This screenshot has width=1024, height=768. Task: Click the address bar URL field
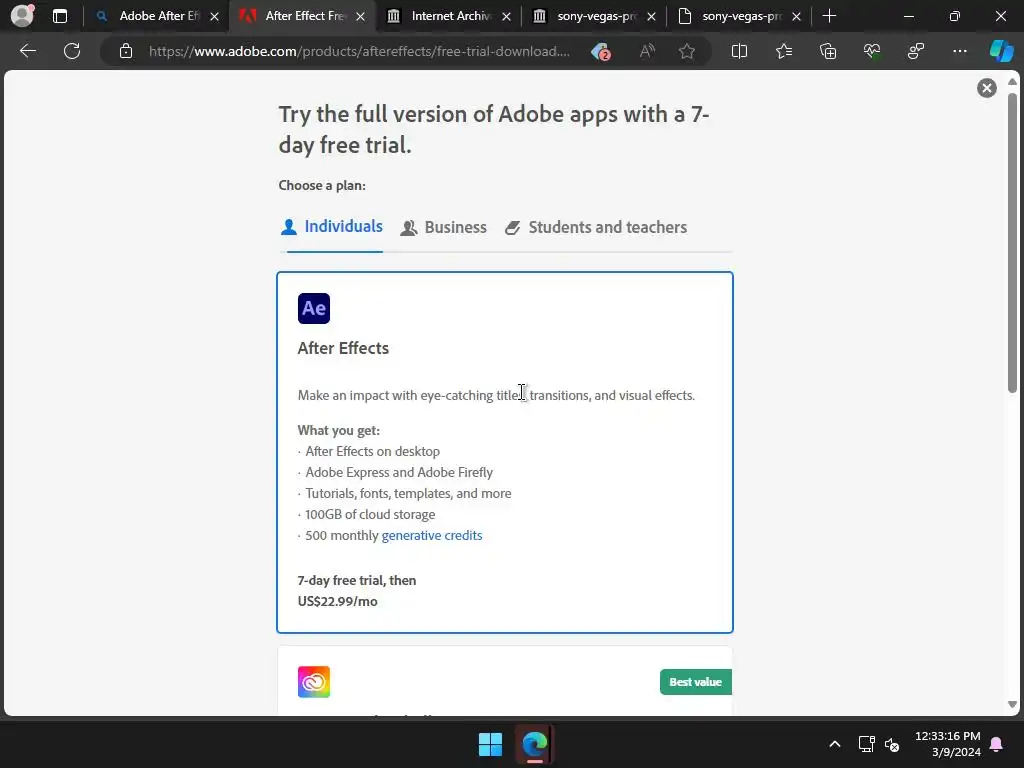(359, 51)
